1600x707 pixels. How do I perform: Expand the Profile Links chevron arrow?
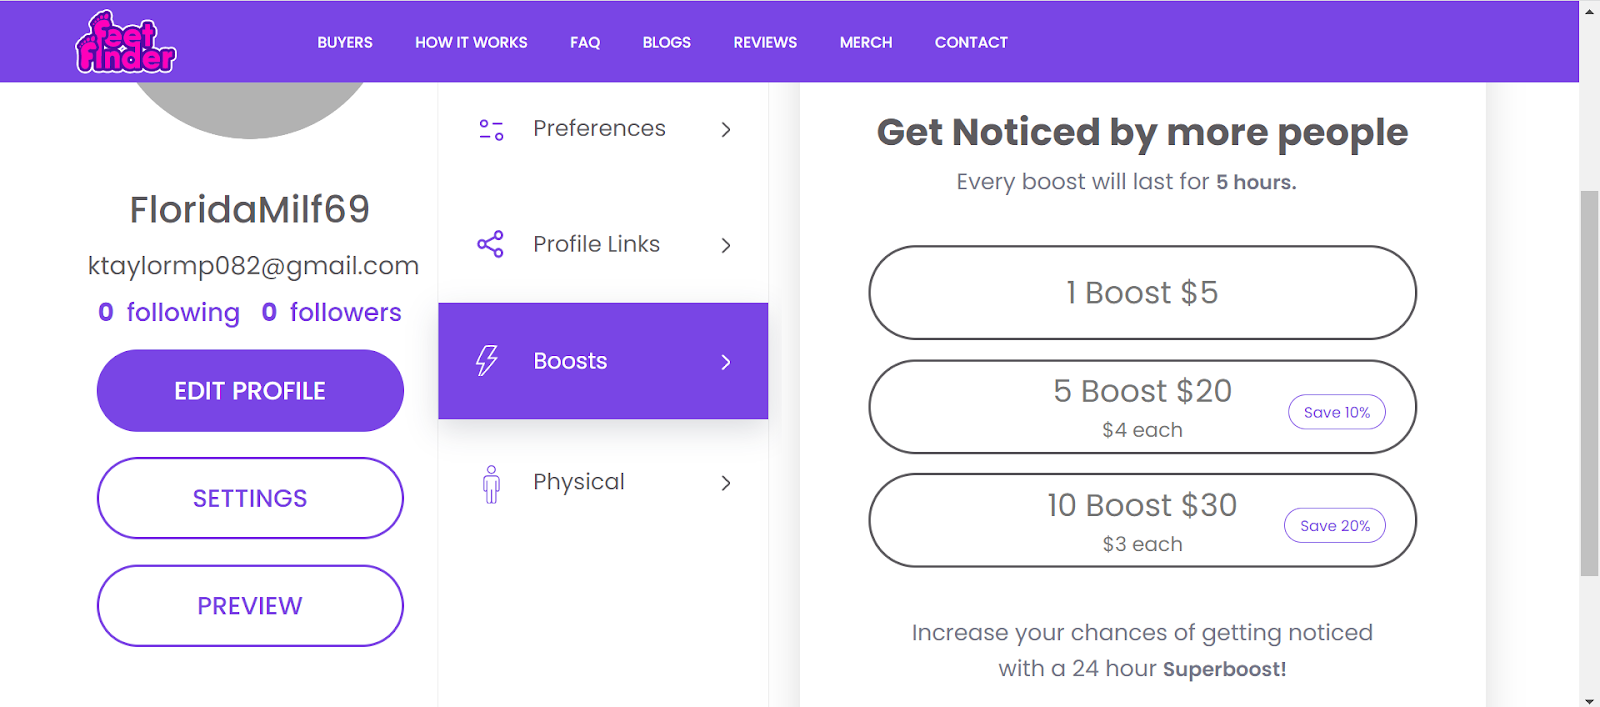(726, 245)
